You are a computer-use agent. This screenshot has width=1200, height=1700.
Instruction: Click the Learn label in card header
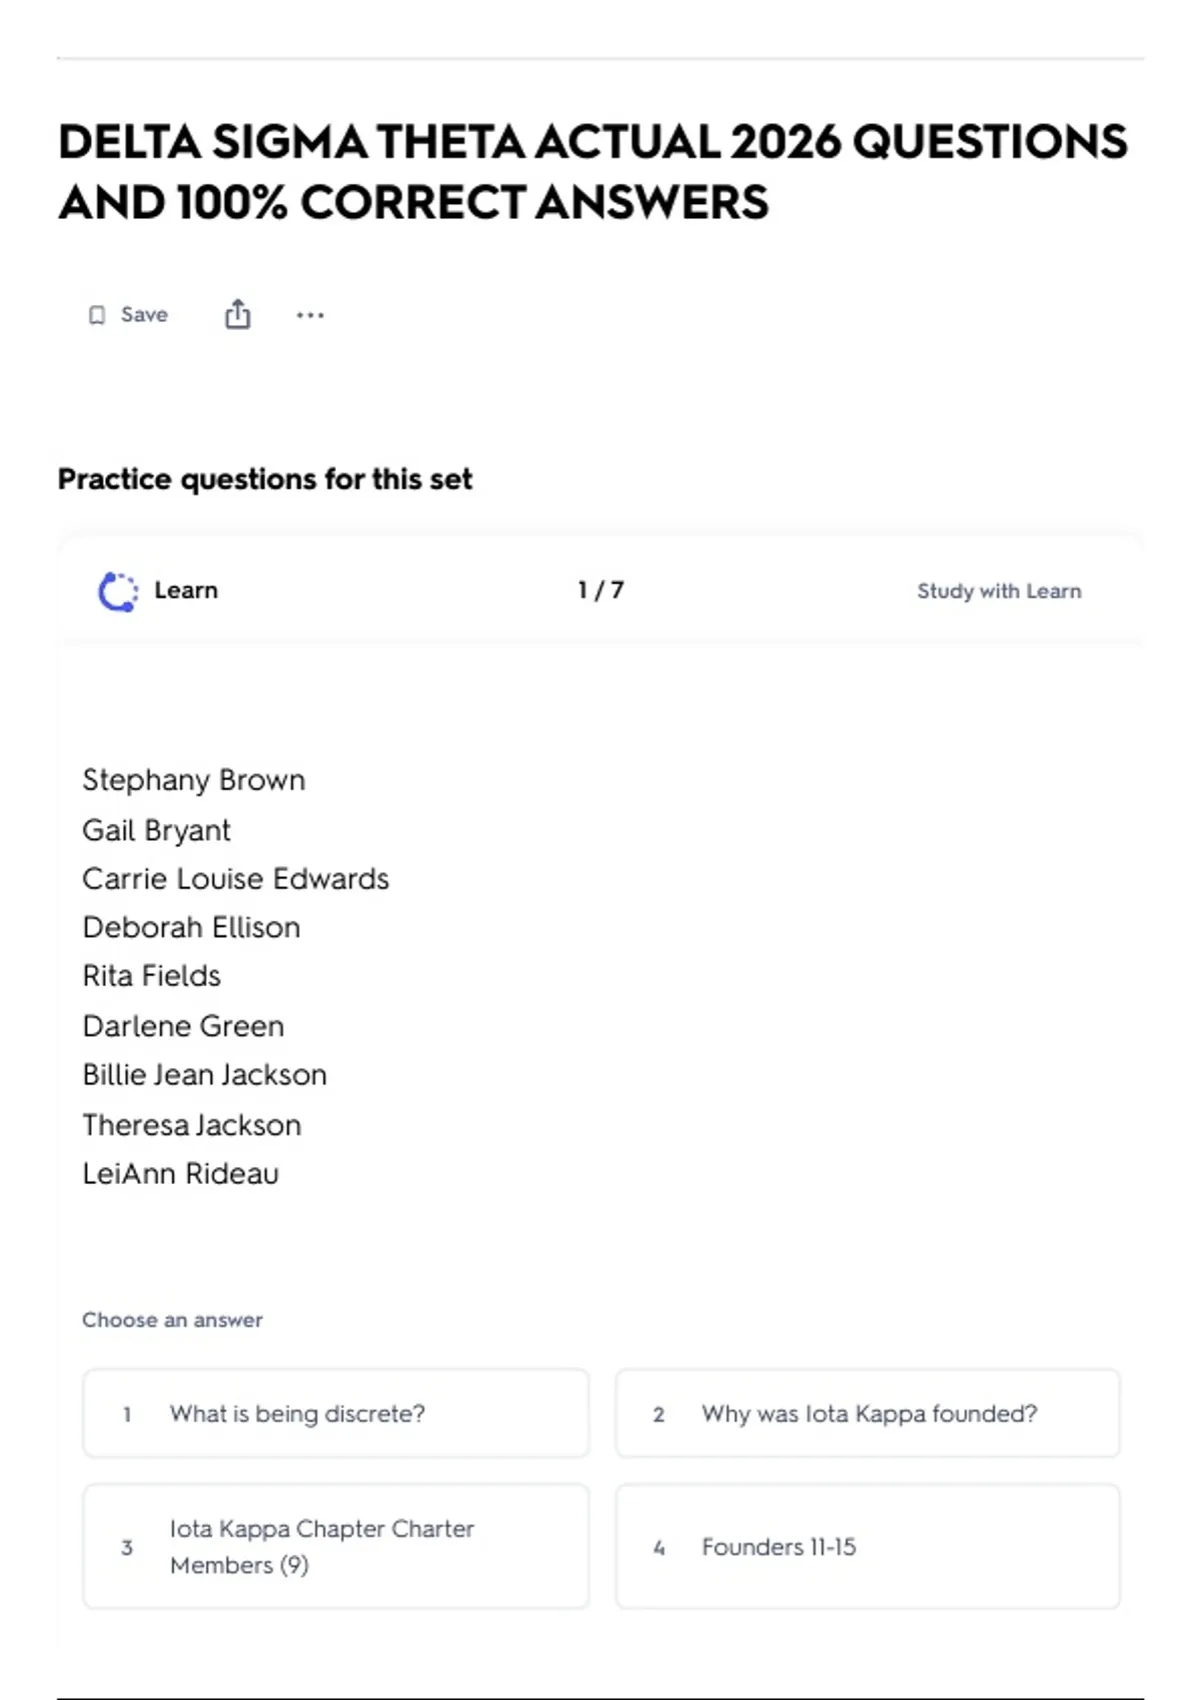(x=186, y=590)
